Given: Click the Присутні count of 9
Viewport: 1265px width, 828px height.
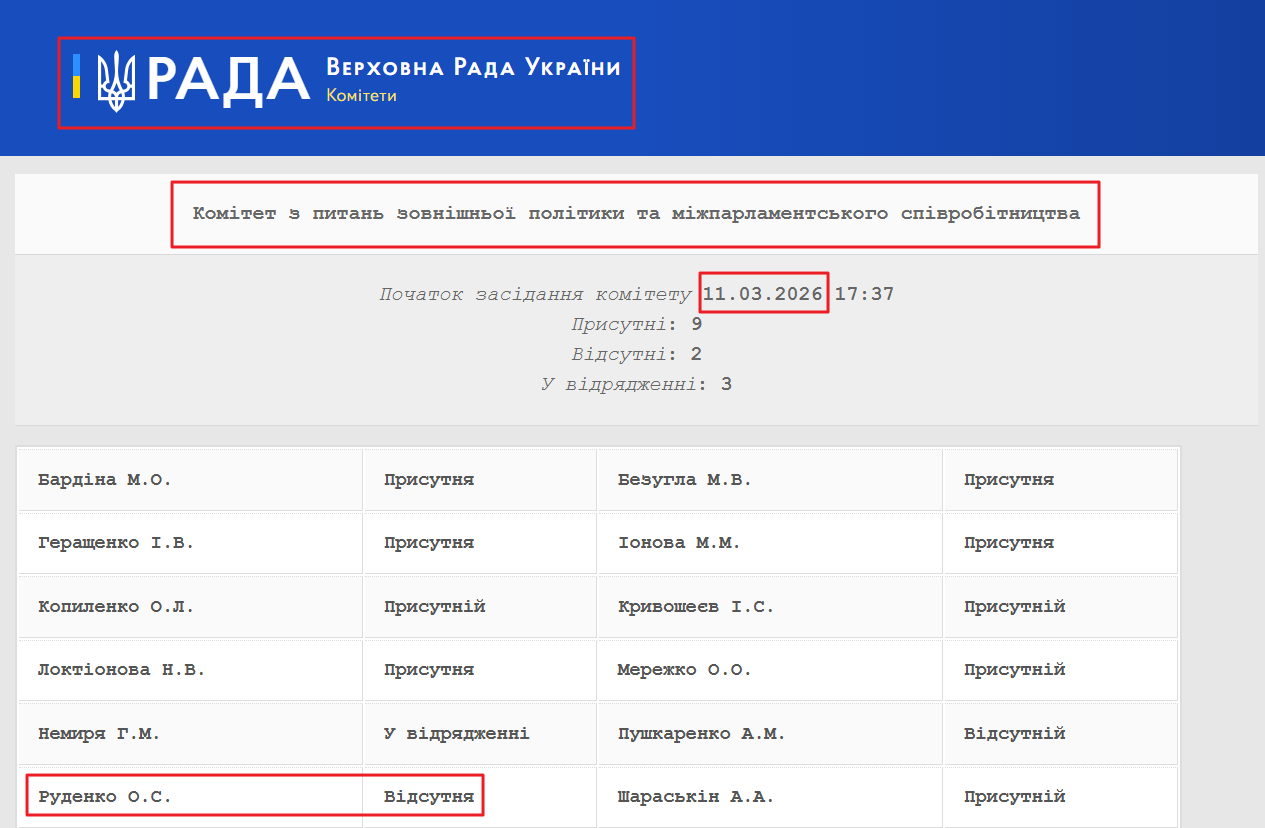Looking at the screenshot, I should point(697,324).
